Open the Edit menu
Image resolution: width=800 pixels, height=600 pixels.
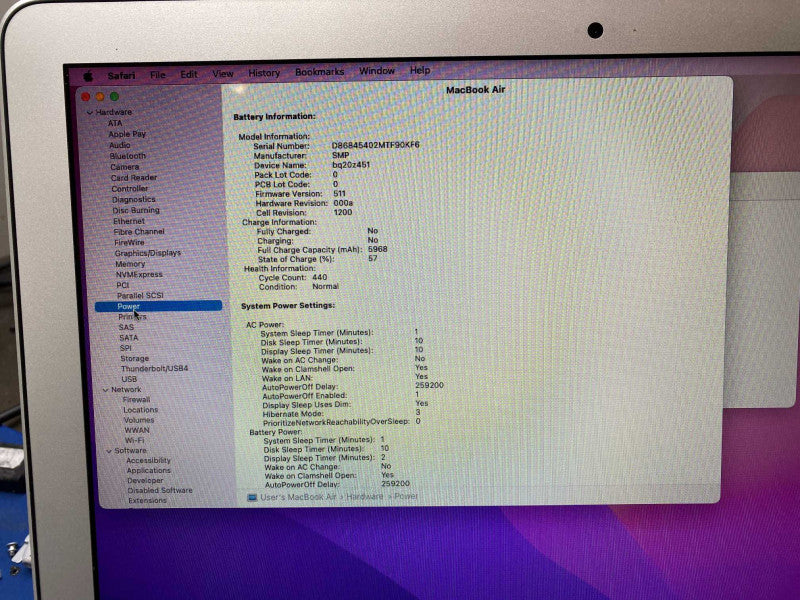point(189,74)
